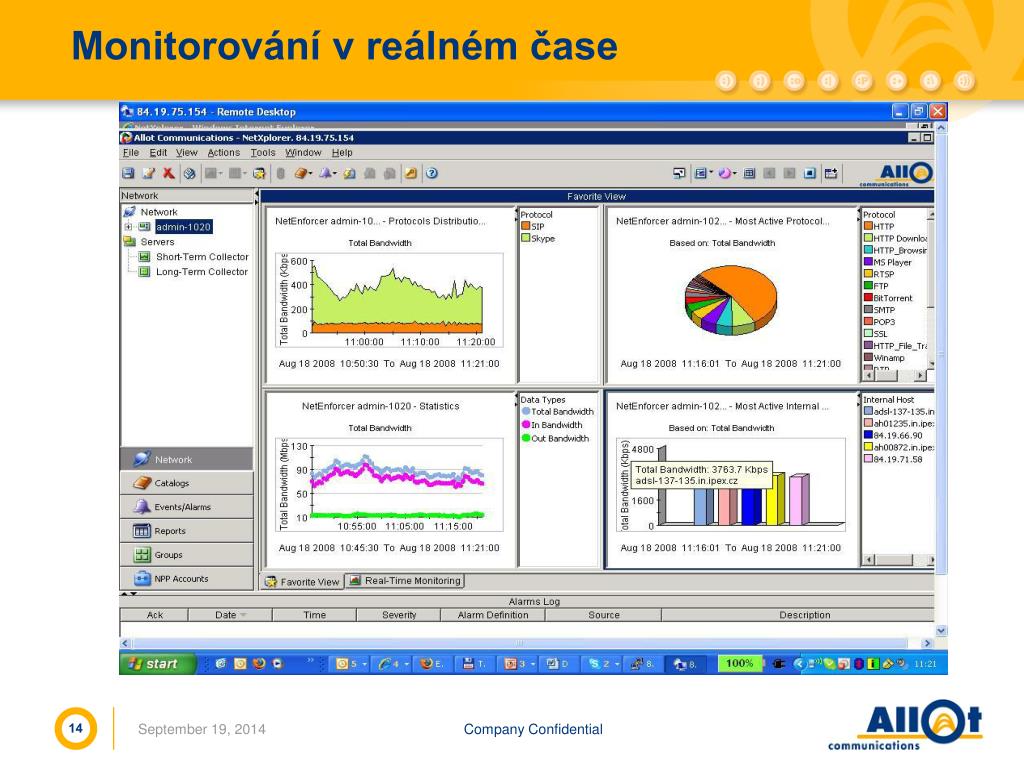Viewport: 1024px width, 768px height.
Task: Select the Network root tree item
Action: click(159, 212)
